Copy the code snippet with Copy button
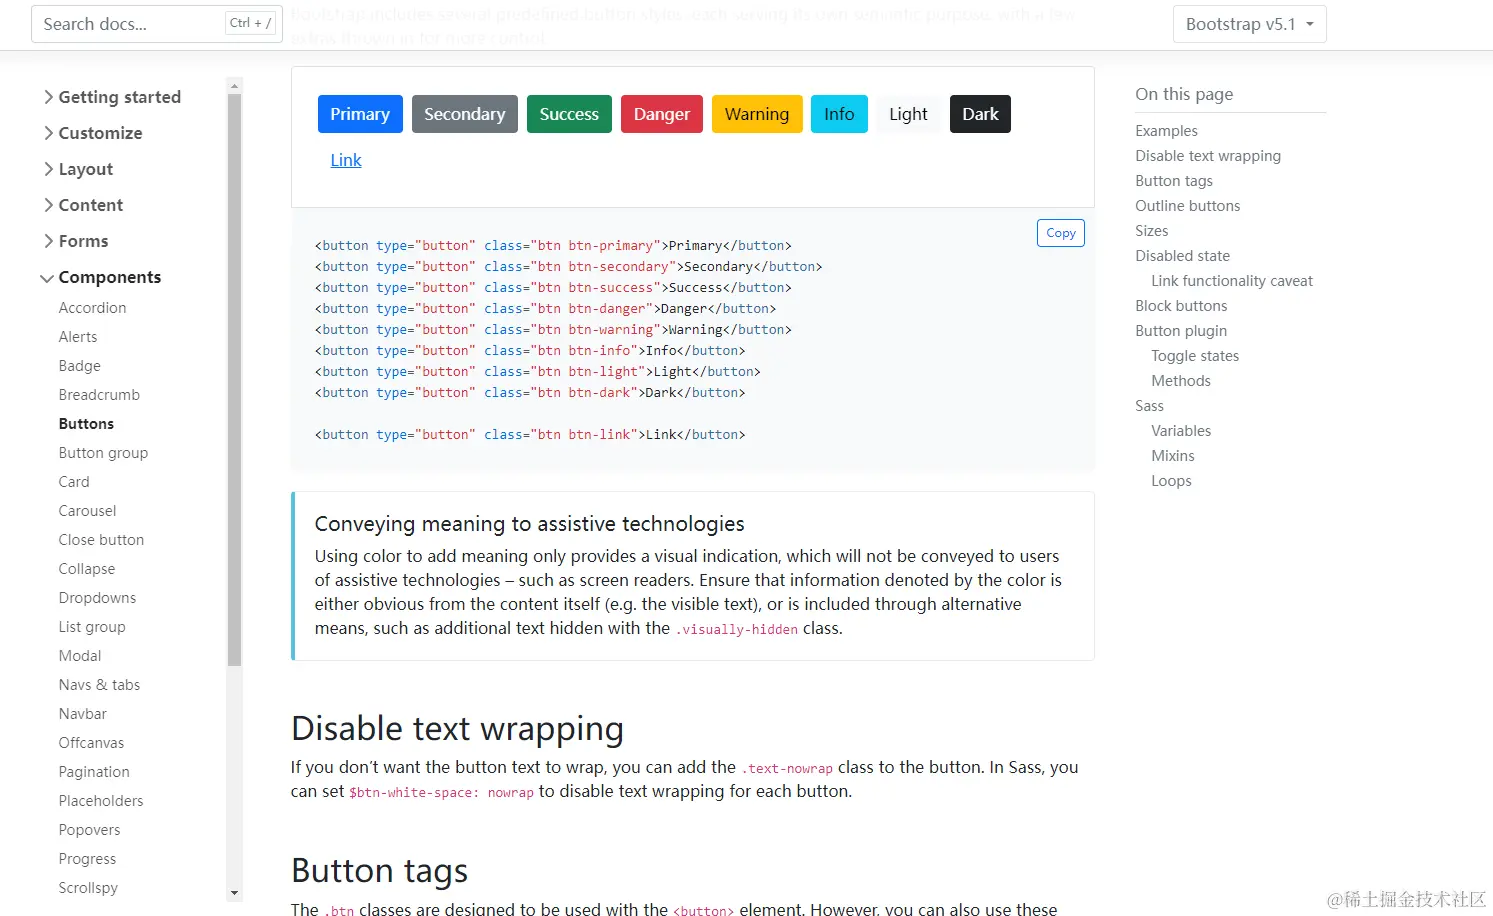Screen dimensions: 1493x916 pyautogui.click(x=1061, y=233)
